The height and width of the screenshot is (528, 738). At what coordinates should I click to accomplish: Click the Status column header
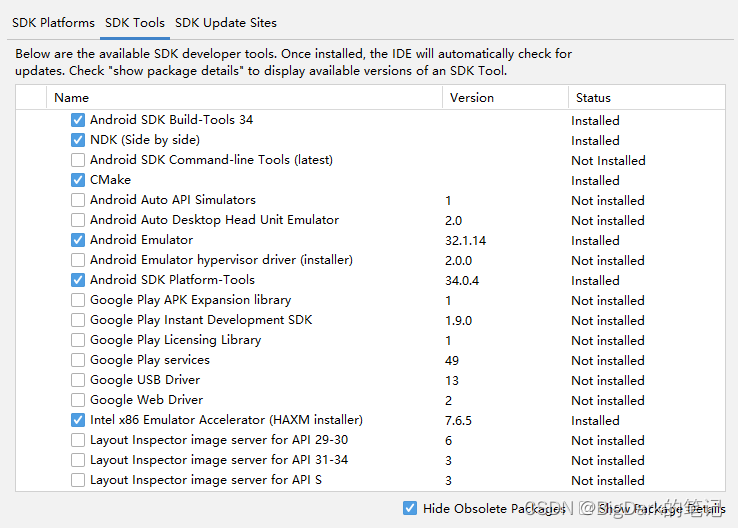(x=647, y=97)
